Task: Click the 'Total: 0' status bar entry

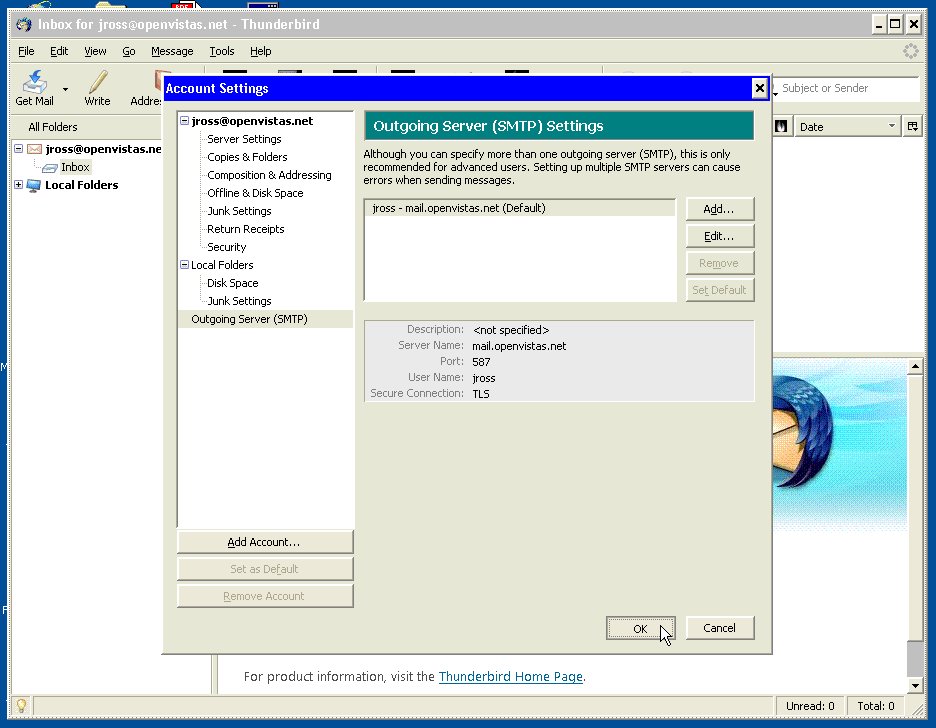Action: tap(876, 706)
